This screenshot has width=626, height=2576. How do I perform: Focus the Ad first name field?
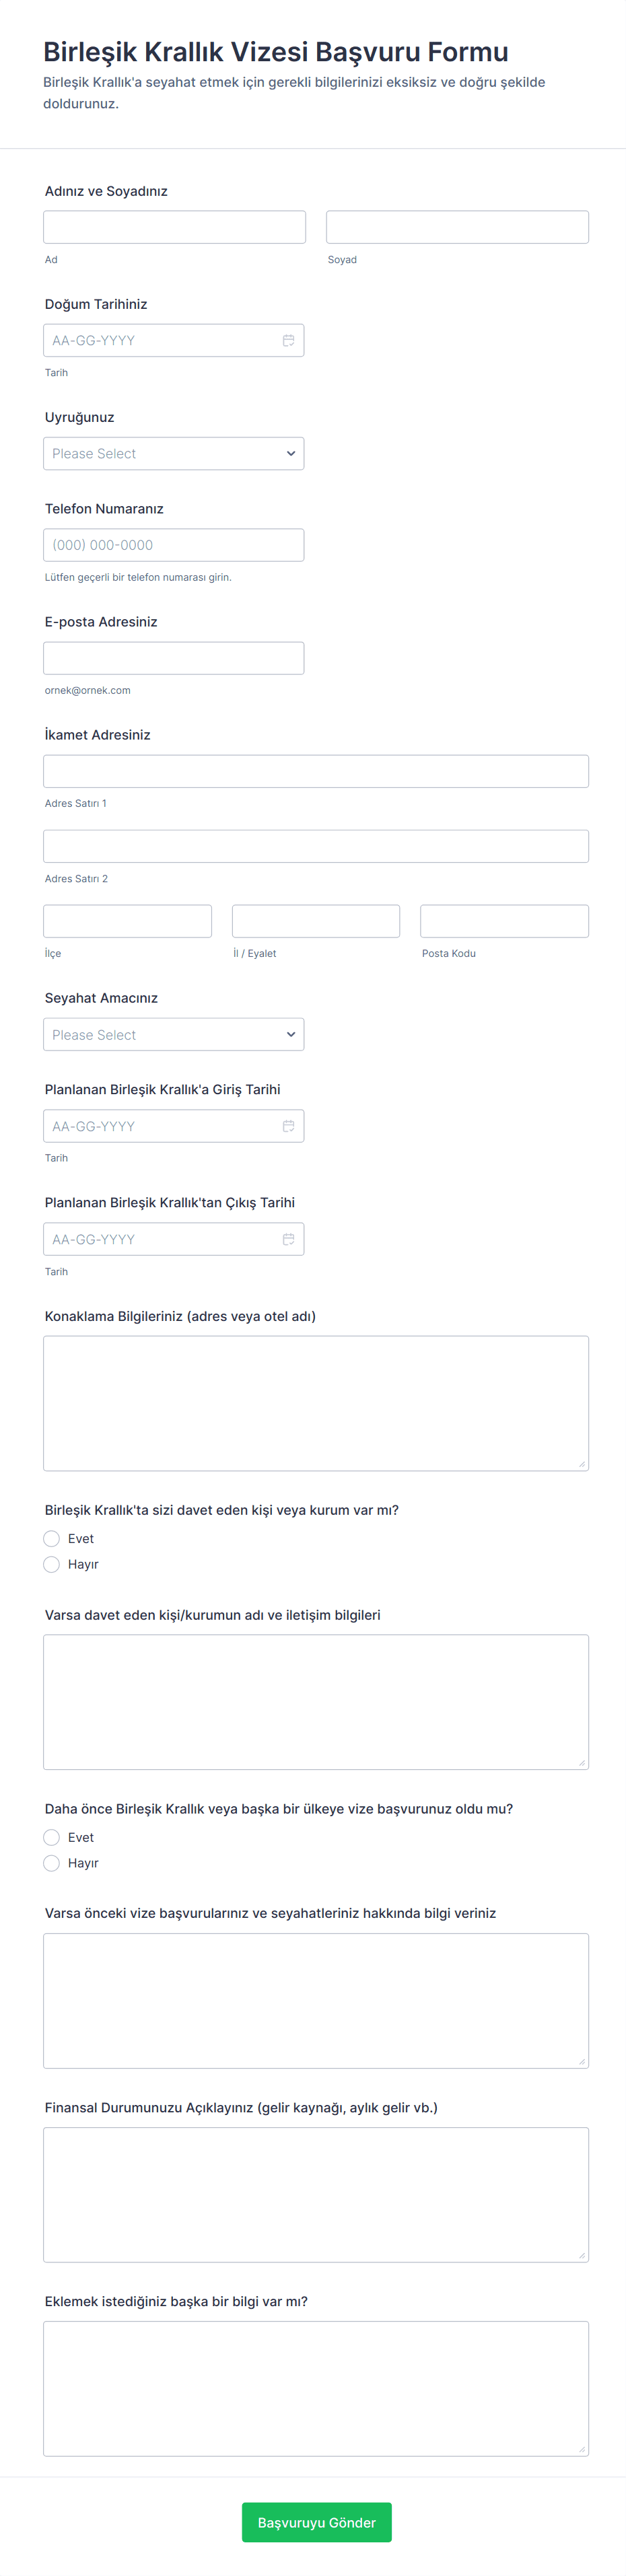[x=174, y=227]
